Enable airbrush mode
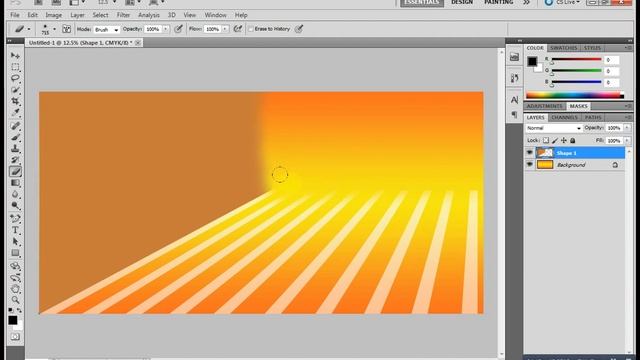 (x=238, y=29)
